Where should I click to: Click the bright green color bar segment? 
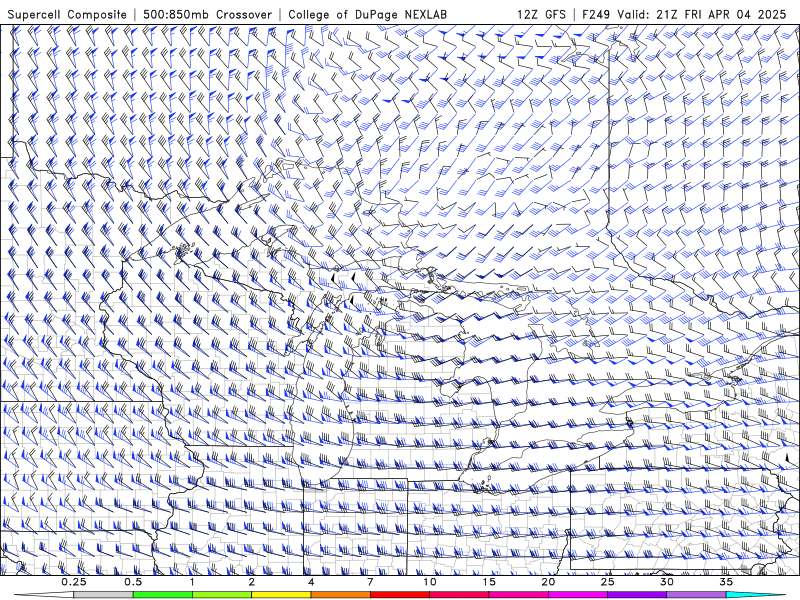tap(163, 595)
